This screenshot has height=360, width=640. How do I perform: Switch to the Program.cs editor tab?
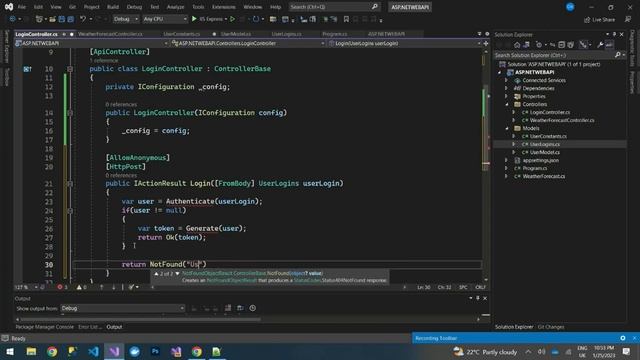click(335, 34)
